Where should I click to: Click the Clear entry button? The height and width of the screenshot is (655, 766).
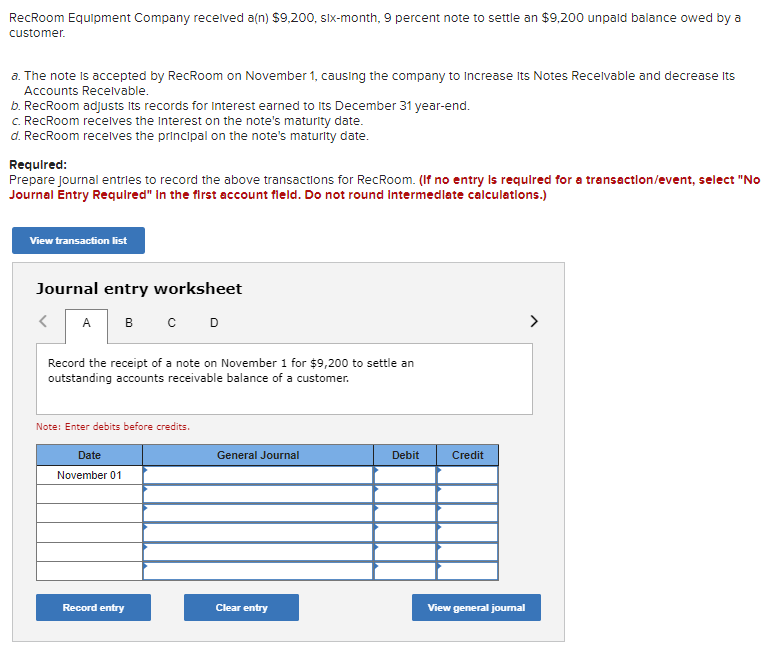(x=241, y=608)
